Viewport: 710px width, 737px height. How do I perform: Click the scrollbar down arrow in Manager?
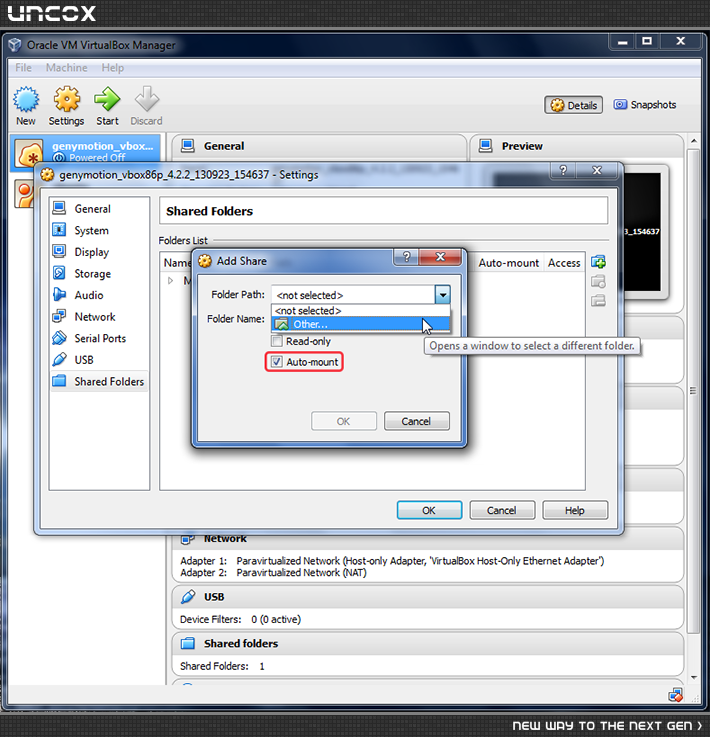point(694,677)
